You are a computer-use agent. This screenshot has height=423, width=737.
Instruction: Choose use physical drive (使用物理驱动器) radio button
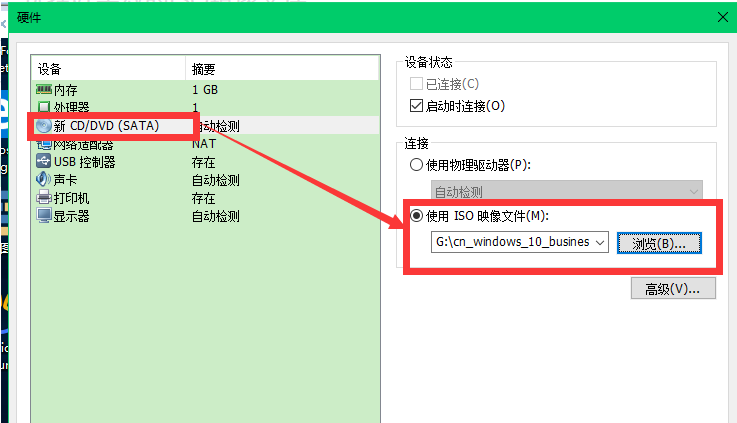[417, 165]
